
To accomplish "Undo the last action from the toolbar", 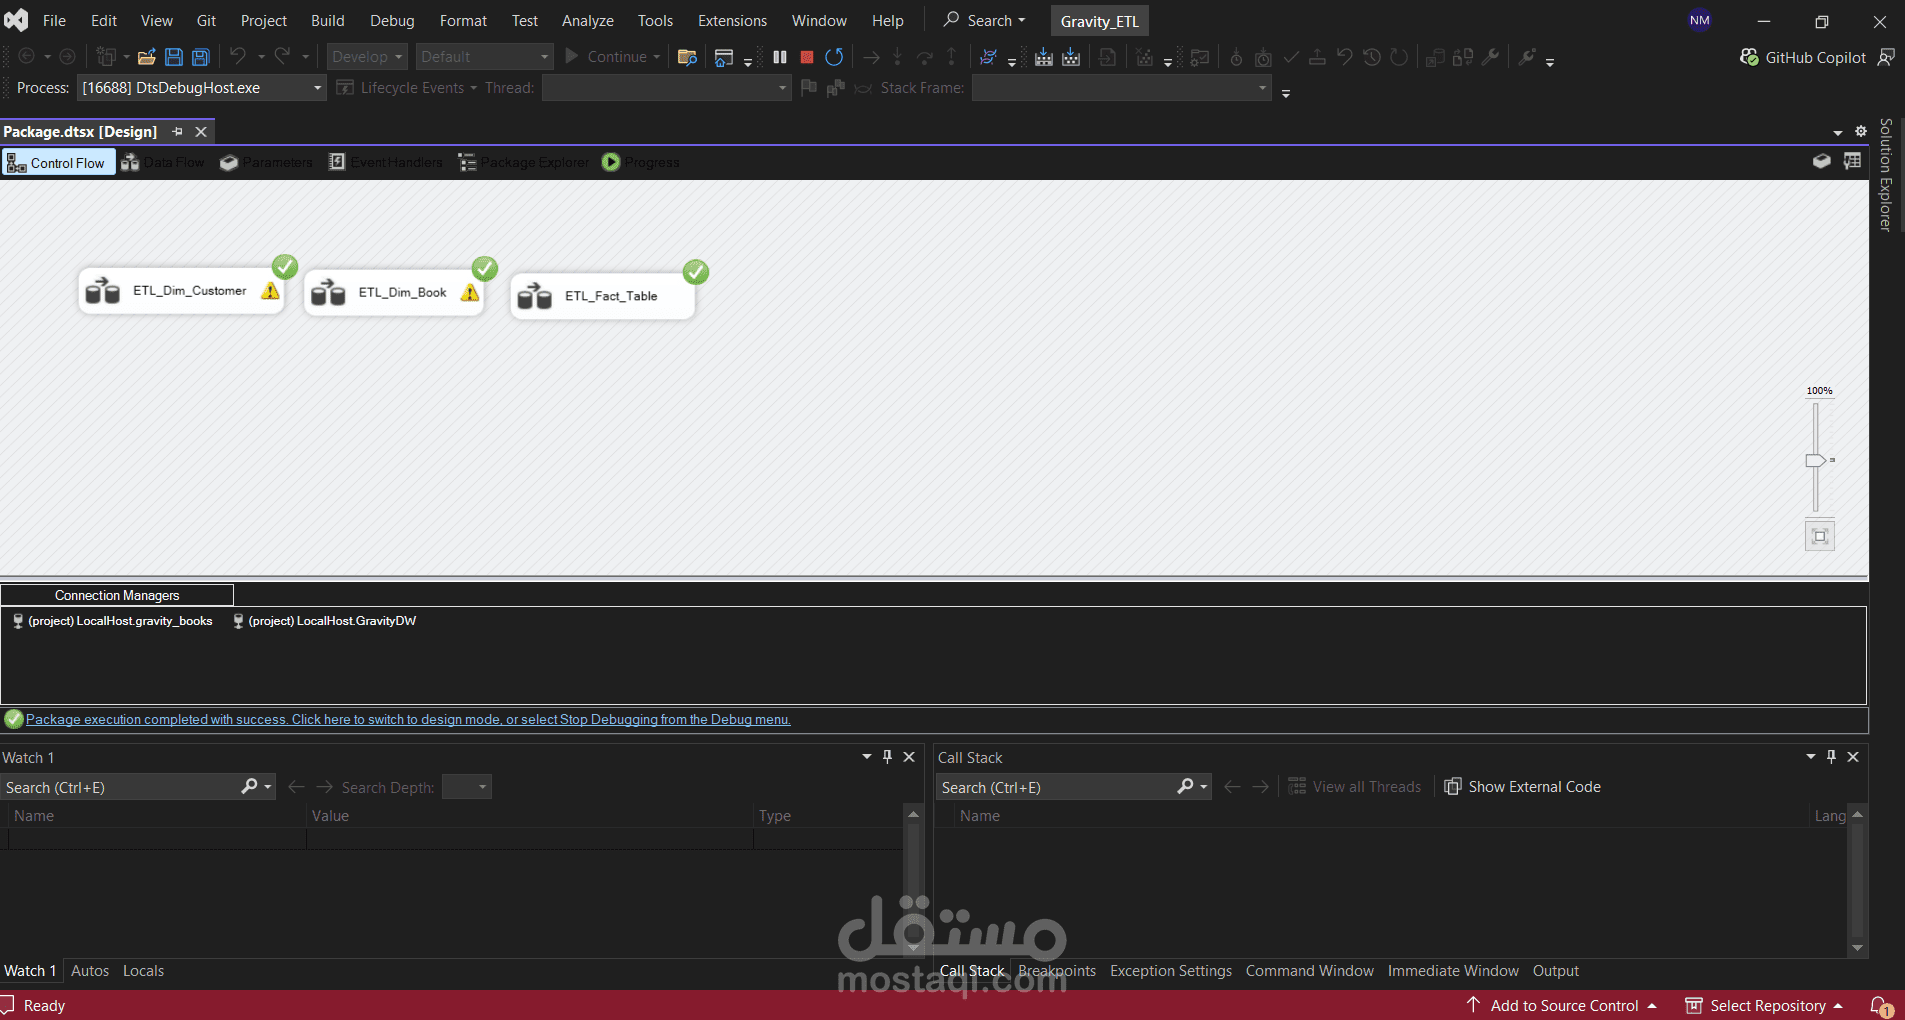I will pos(238,57).
